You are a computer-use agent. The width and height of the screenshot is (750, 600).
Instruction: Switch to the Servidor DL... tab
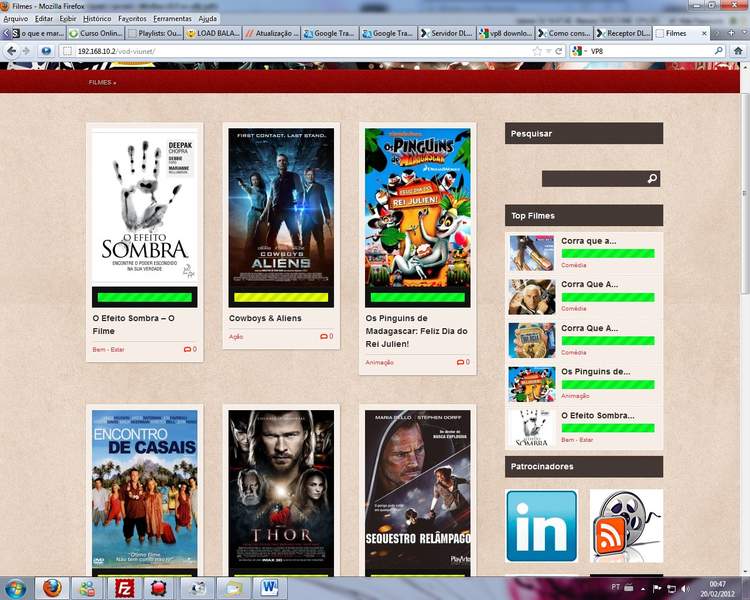(447, 33)
